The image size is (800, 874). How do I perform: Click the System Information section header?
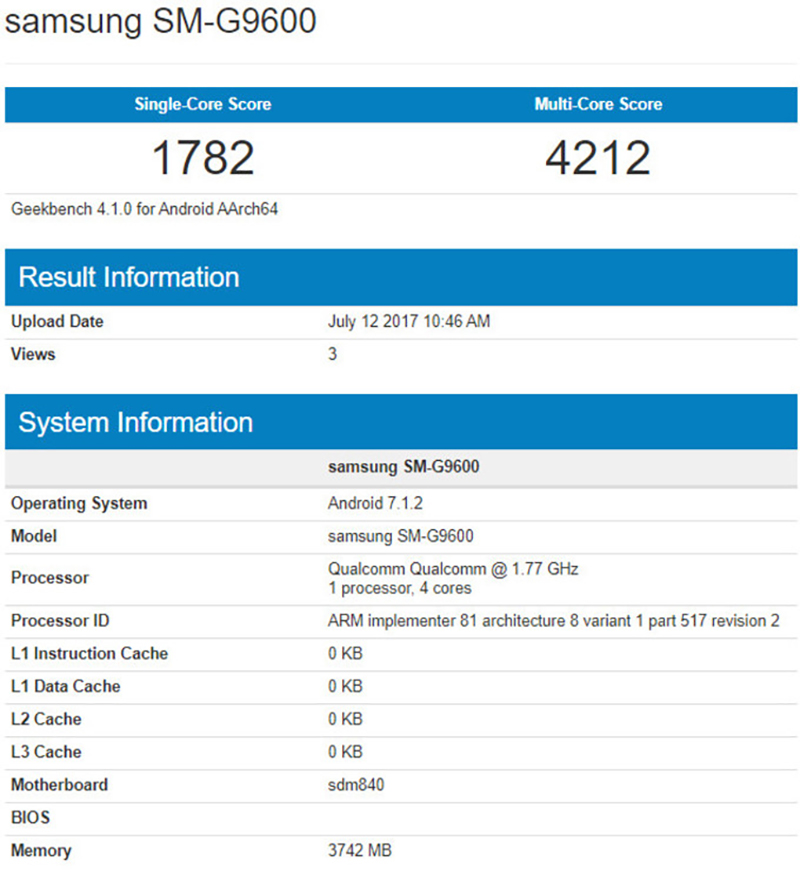pos(136,422)
